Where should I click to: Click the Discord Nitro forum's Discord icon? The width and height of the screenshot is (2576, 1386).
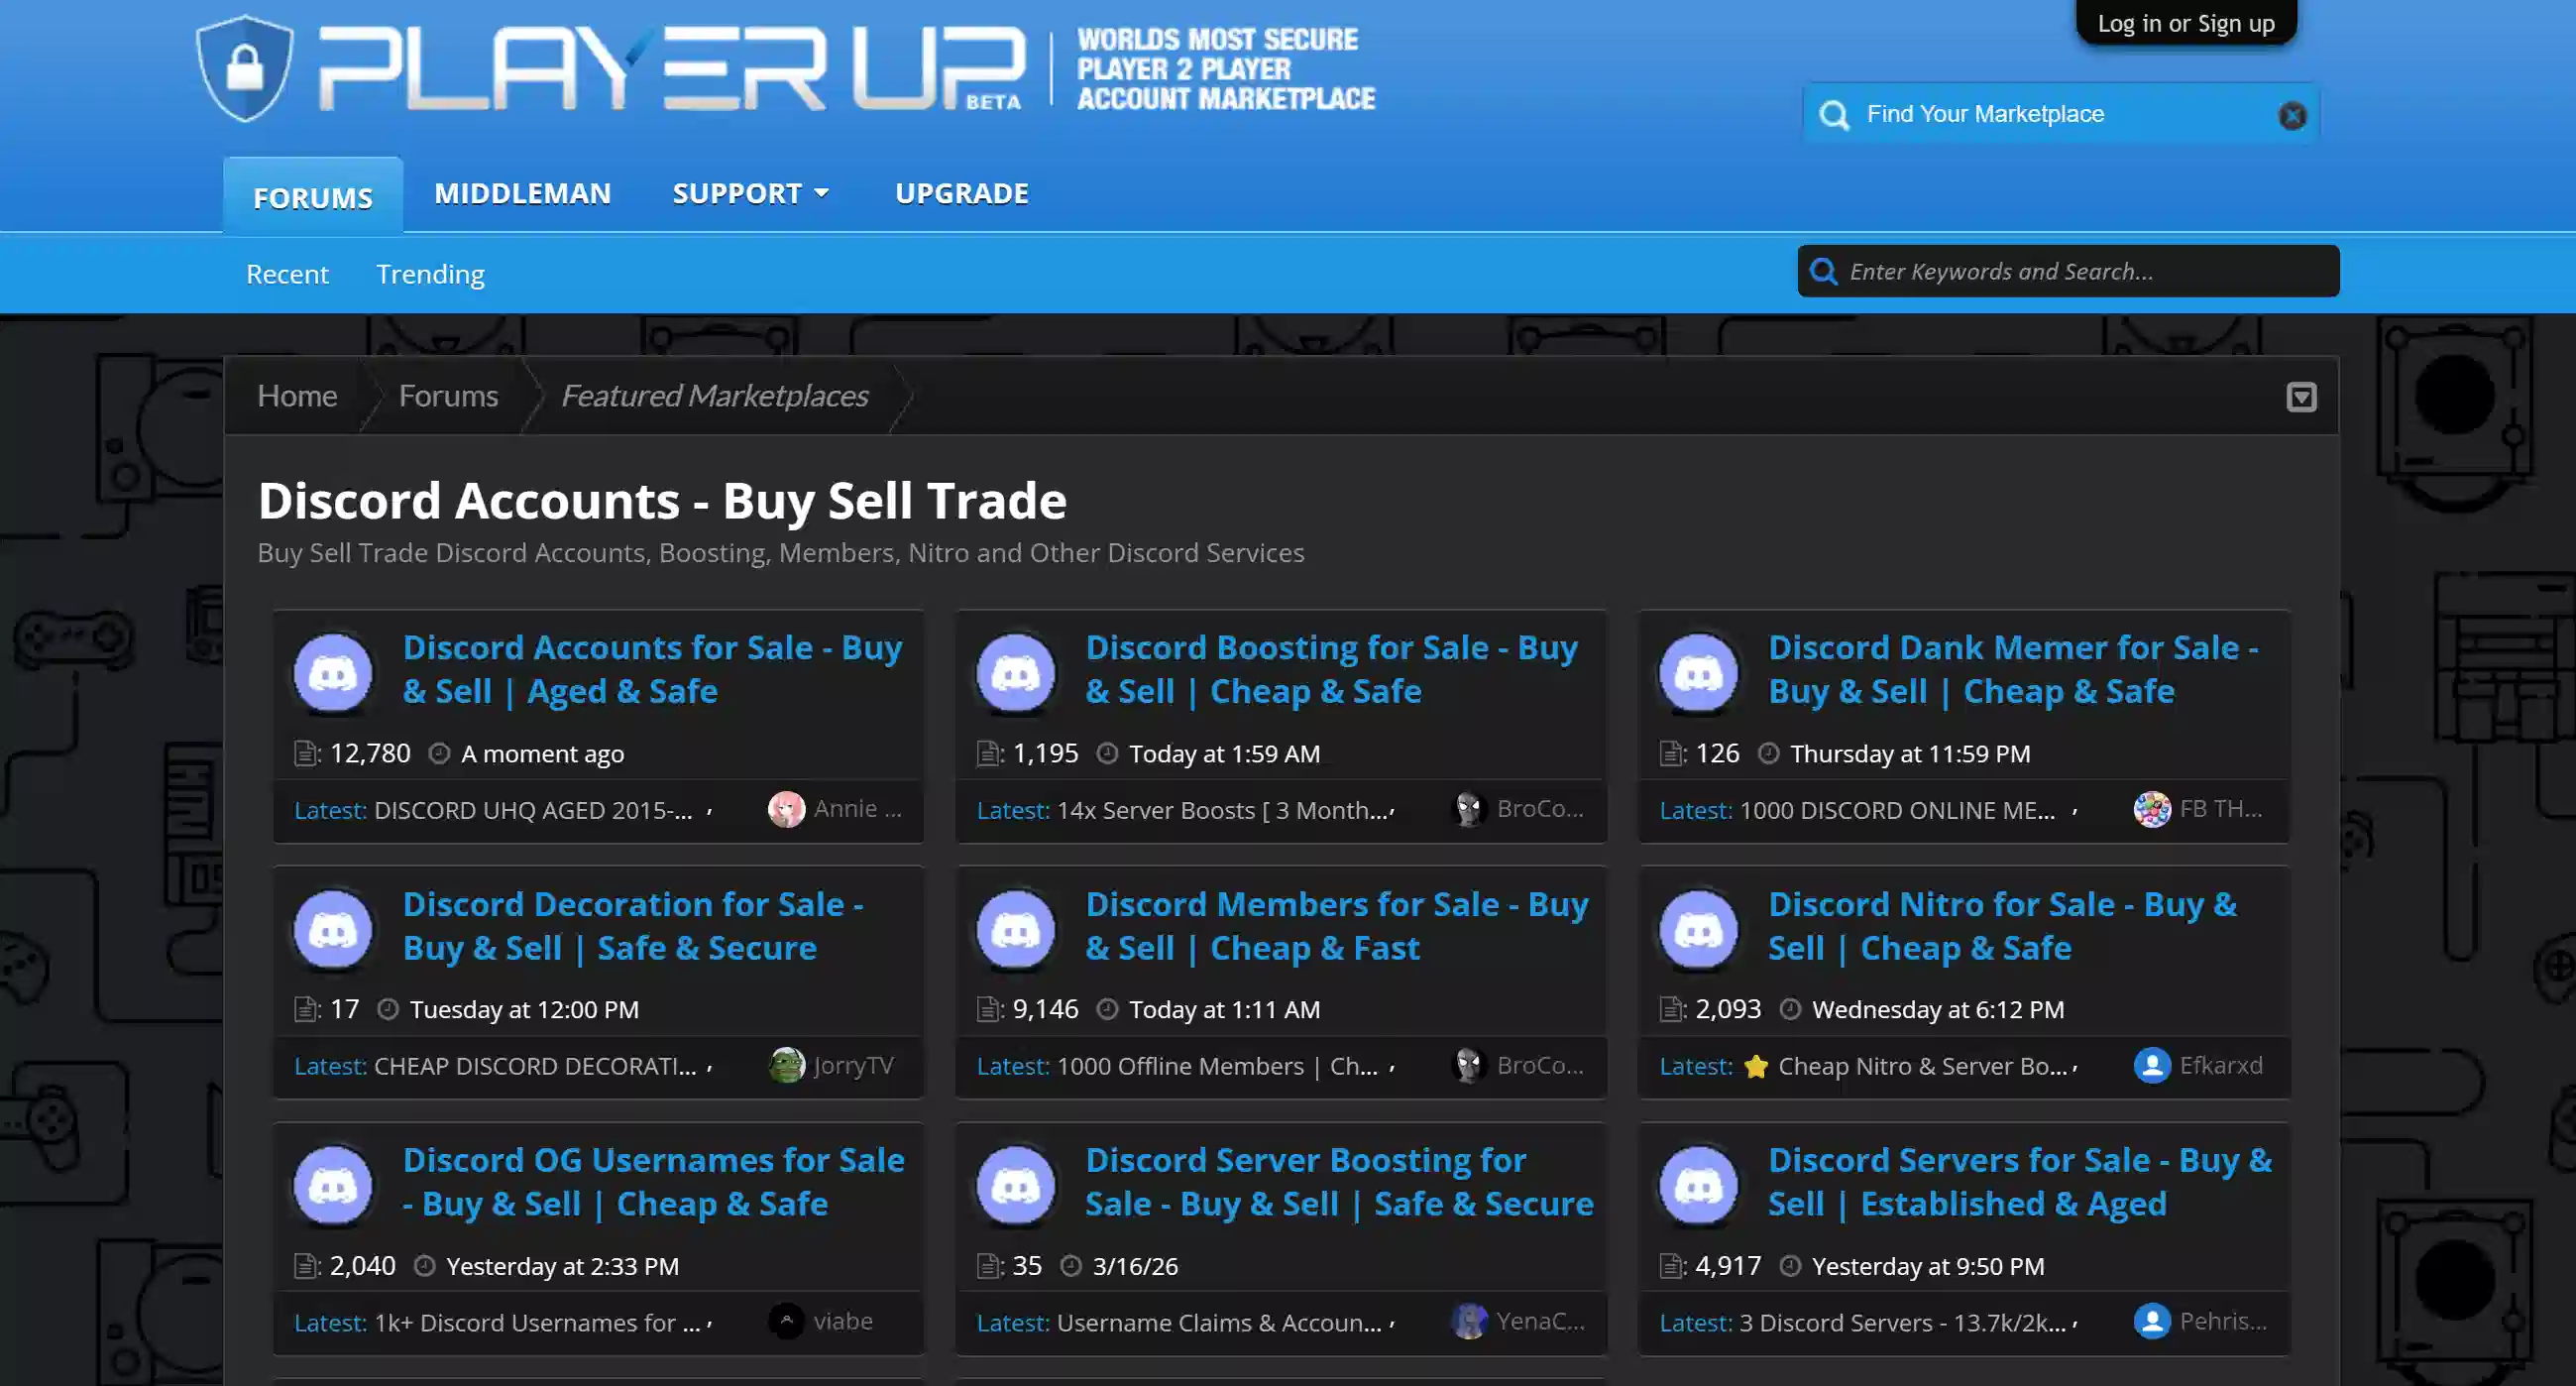pyautogui.click(x=1699, y=929)
